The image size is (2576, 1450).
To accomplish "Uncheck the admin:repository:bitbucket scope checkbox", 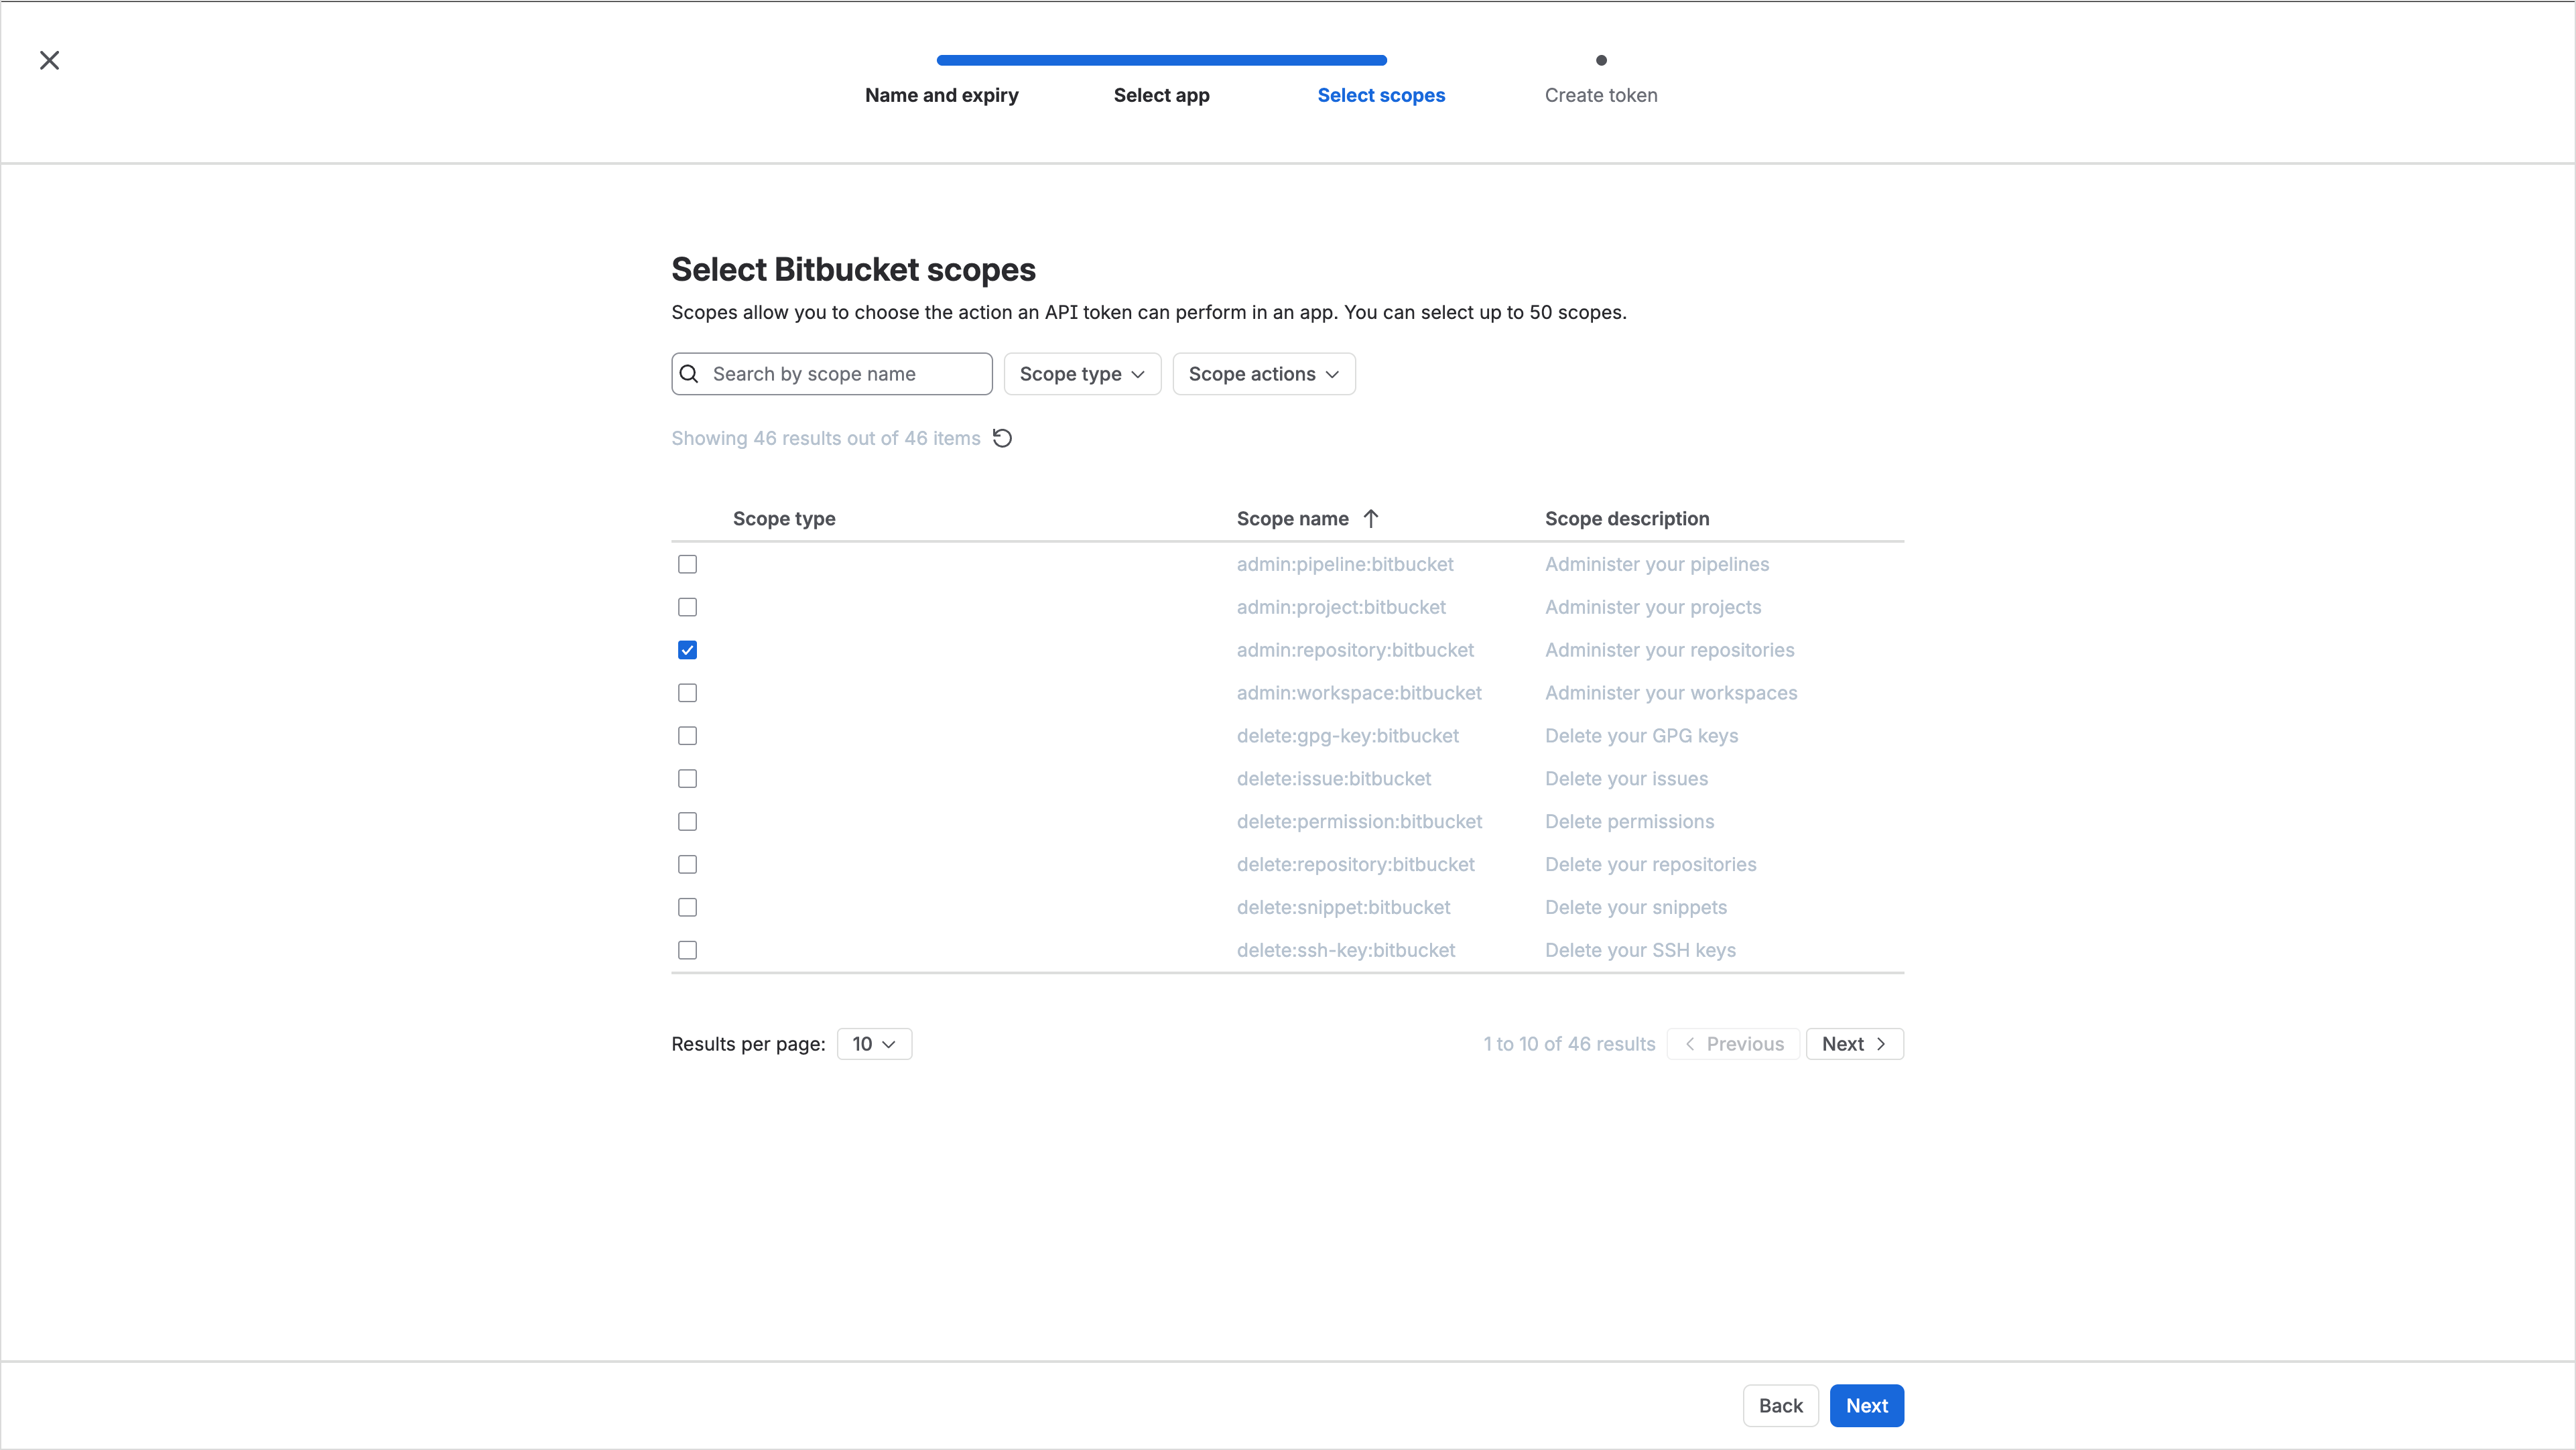I will 687,650.
